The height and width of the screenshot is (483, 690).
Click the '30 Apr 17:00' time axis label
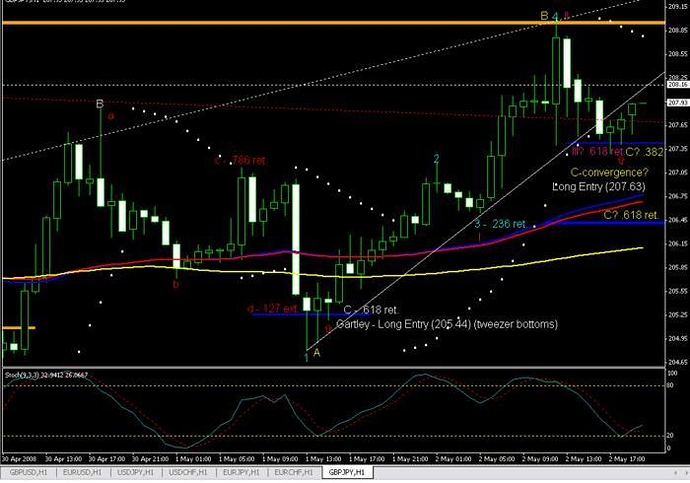106,459
